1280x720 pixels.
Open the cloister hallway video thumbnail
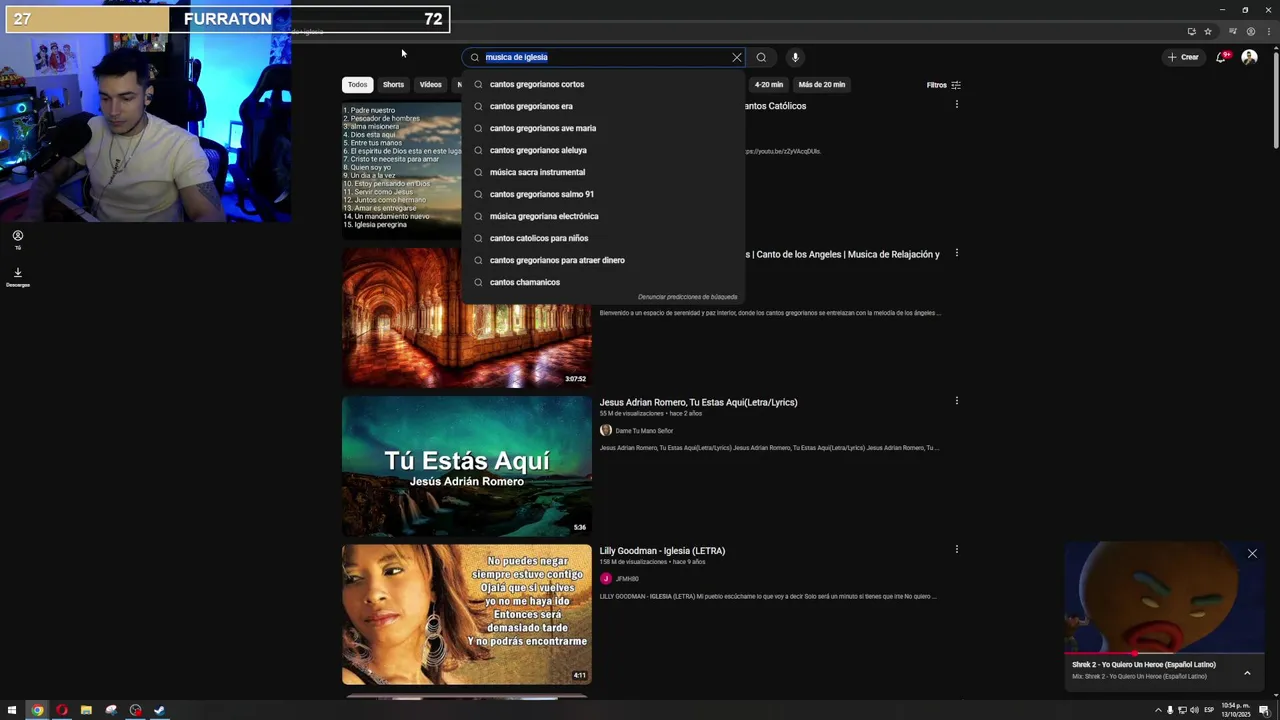pos(467,318)
